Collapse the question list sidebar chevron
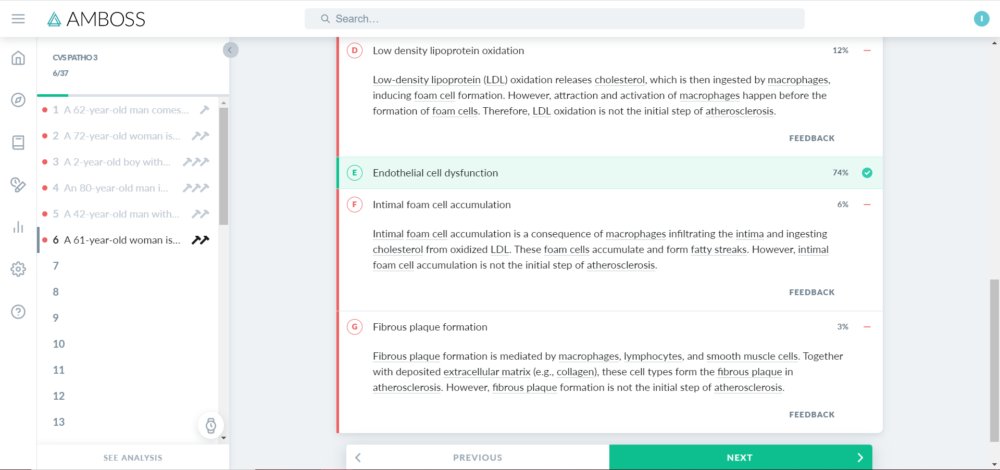The image size is (1000, 470). [x=231, y=50]
